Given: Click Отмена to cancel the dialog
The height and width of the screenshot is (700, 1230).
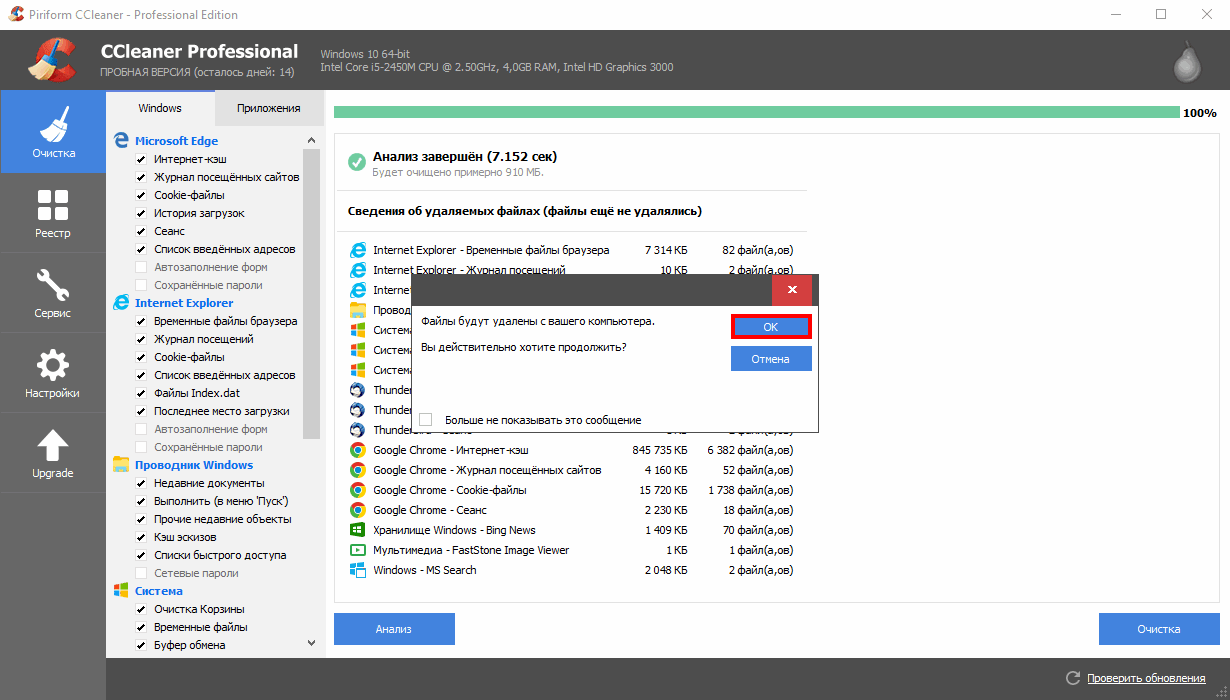Looking at the screenshot, I should (x=771, y=359).
